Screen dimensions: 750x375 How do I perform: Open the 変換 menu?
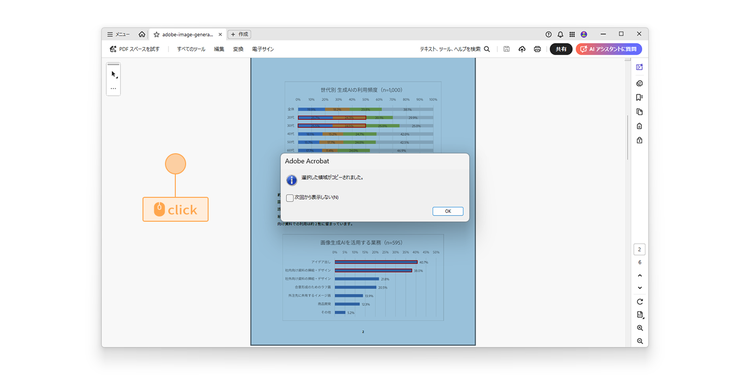pyautogui.click(x=238, y=49)
